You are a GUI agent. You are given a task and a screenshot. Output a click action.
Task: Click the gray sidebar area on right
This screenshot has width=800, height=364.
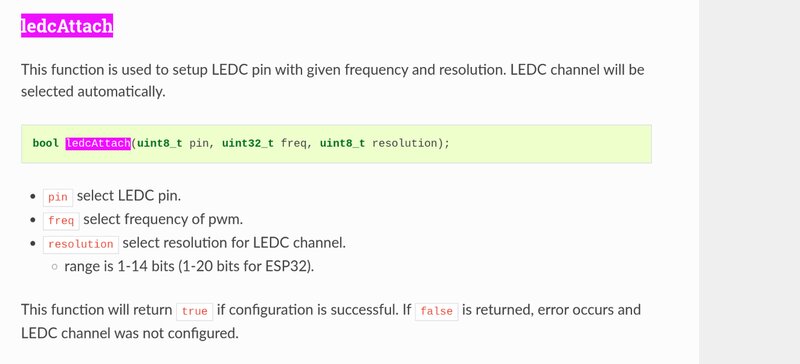(x=749, y=182)
